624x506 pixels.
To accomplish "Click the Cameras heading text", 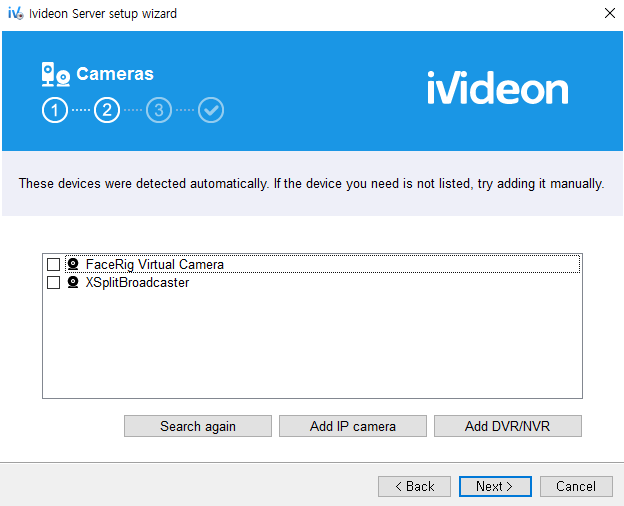I will (115, 74).
